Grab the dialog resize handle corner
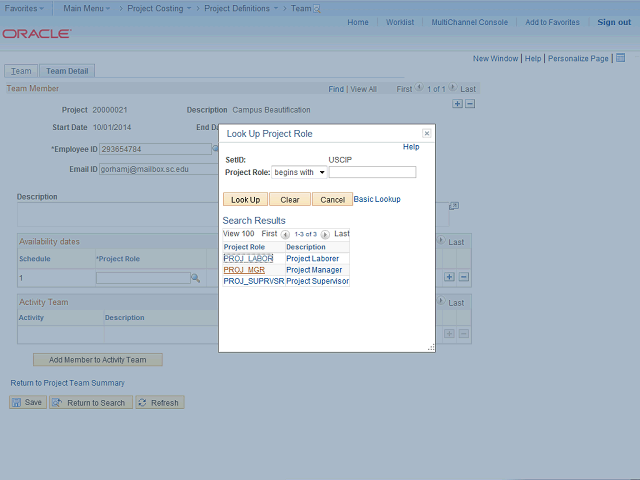The image size is (640, 480). [431, 348]
